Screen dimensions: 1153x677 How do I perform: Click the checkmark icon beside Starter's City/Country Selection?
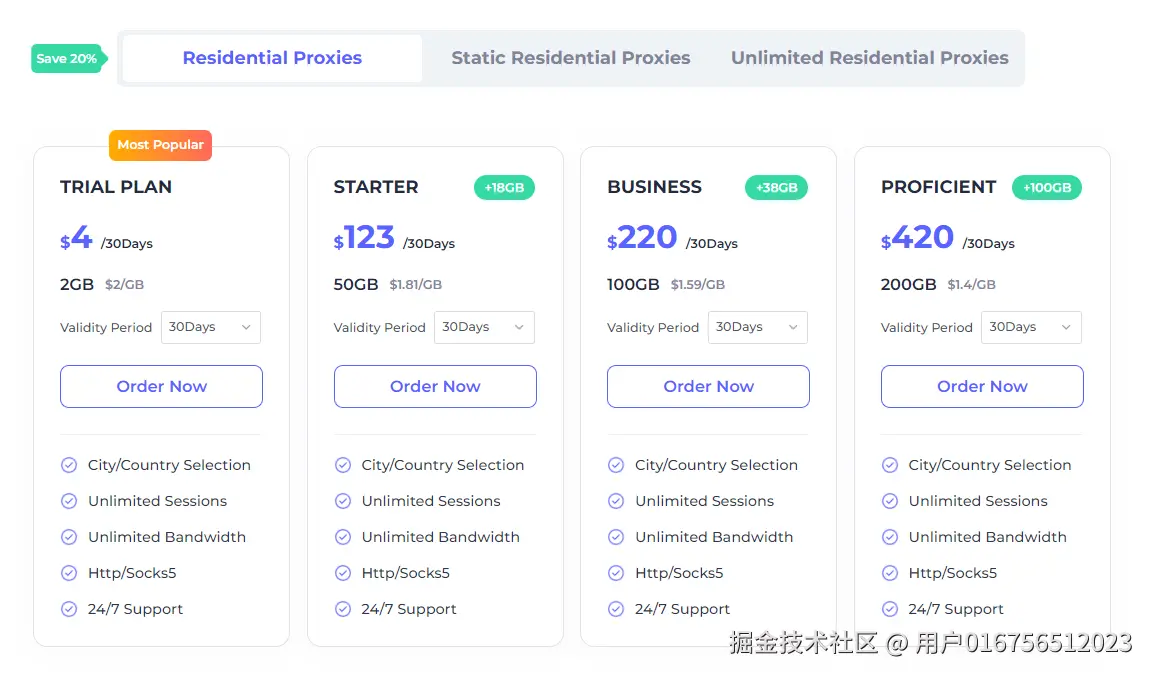click(x=342, y=465)
